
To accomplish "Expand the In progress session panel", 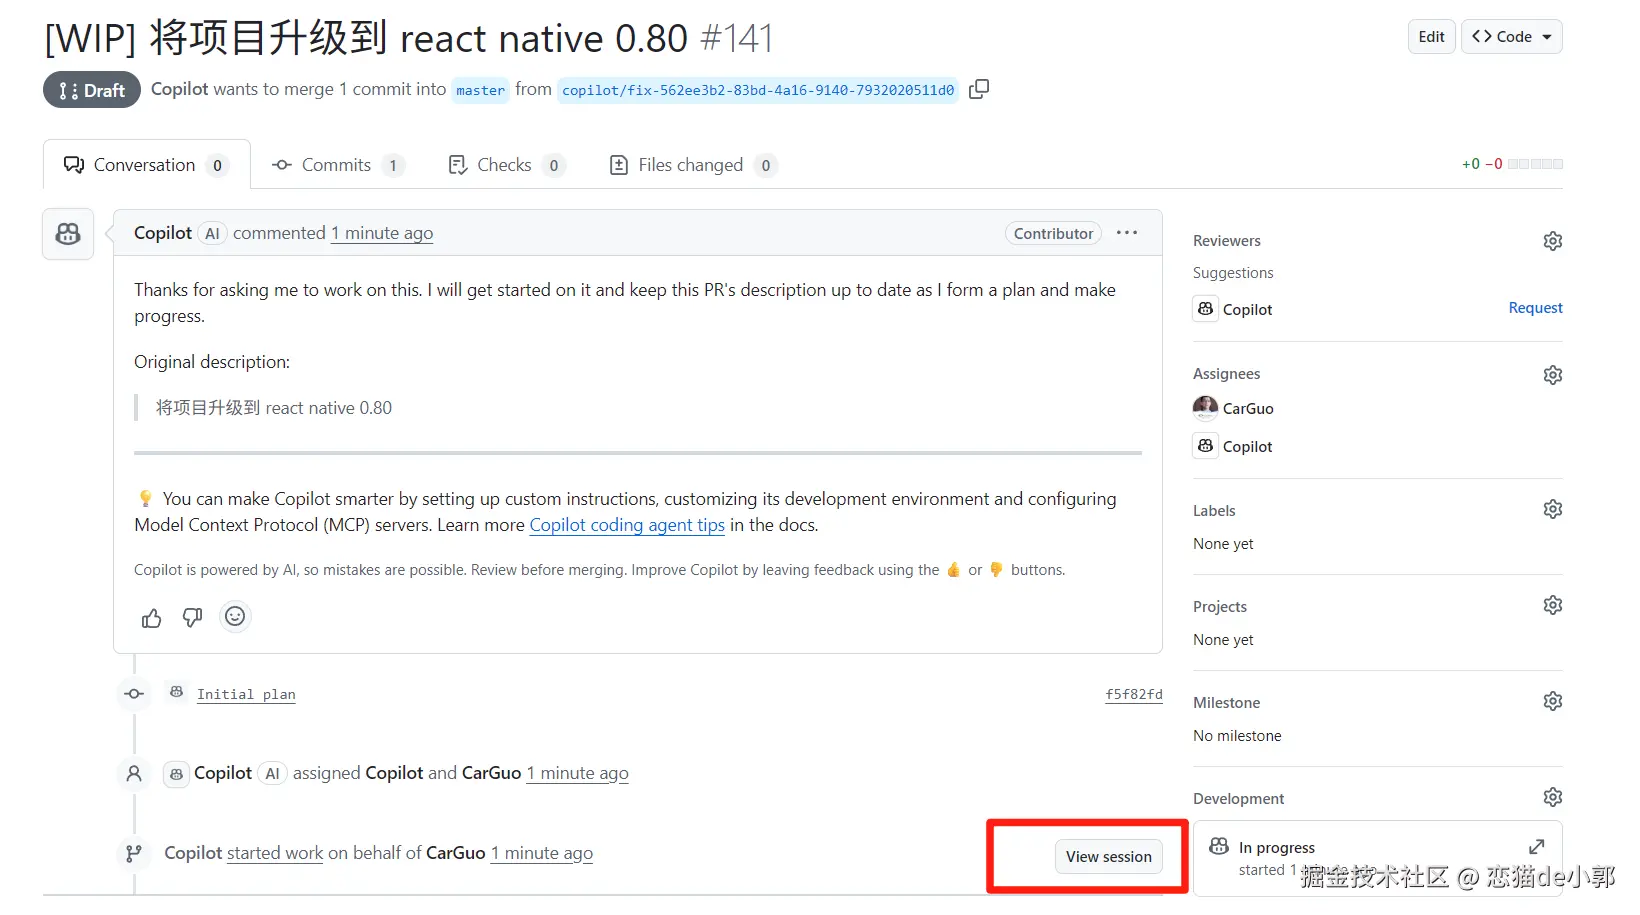I will pyautogui.click(x=1537, y=847).
